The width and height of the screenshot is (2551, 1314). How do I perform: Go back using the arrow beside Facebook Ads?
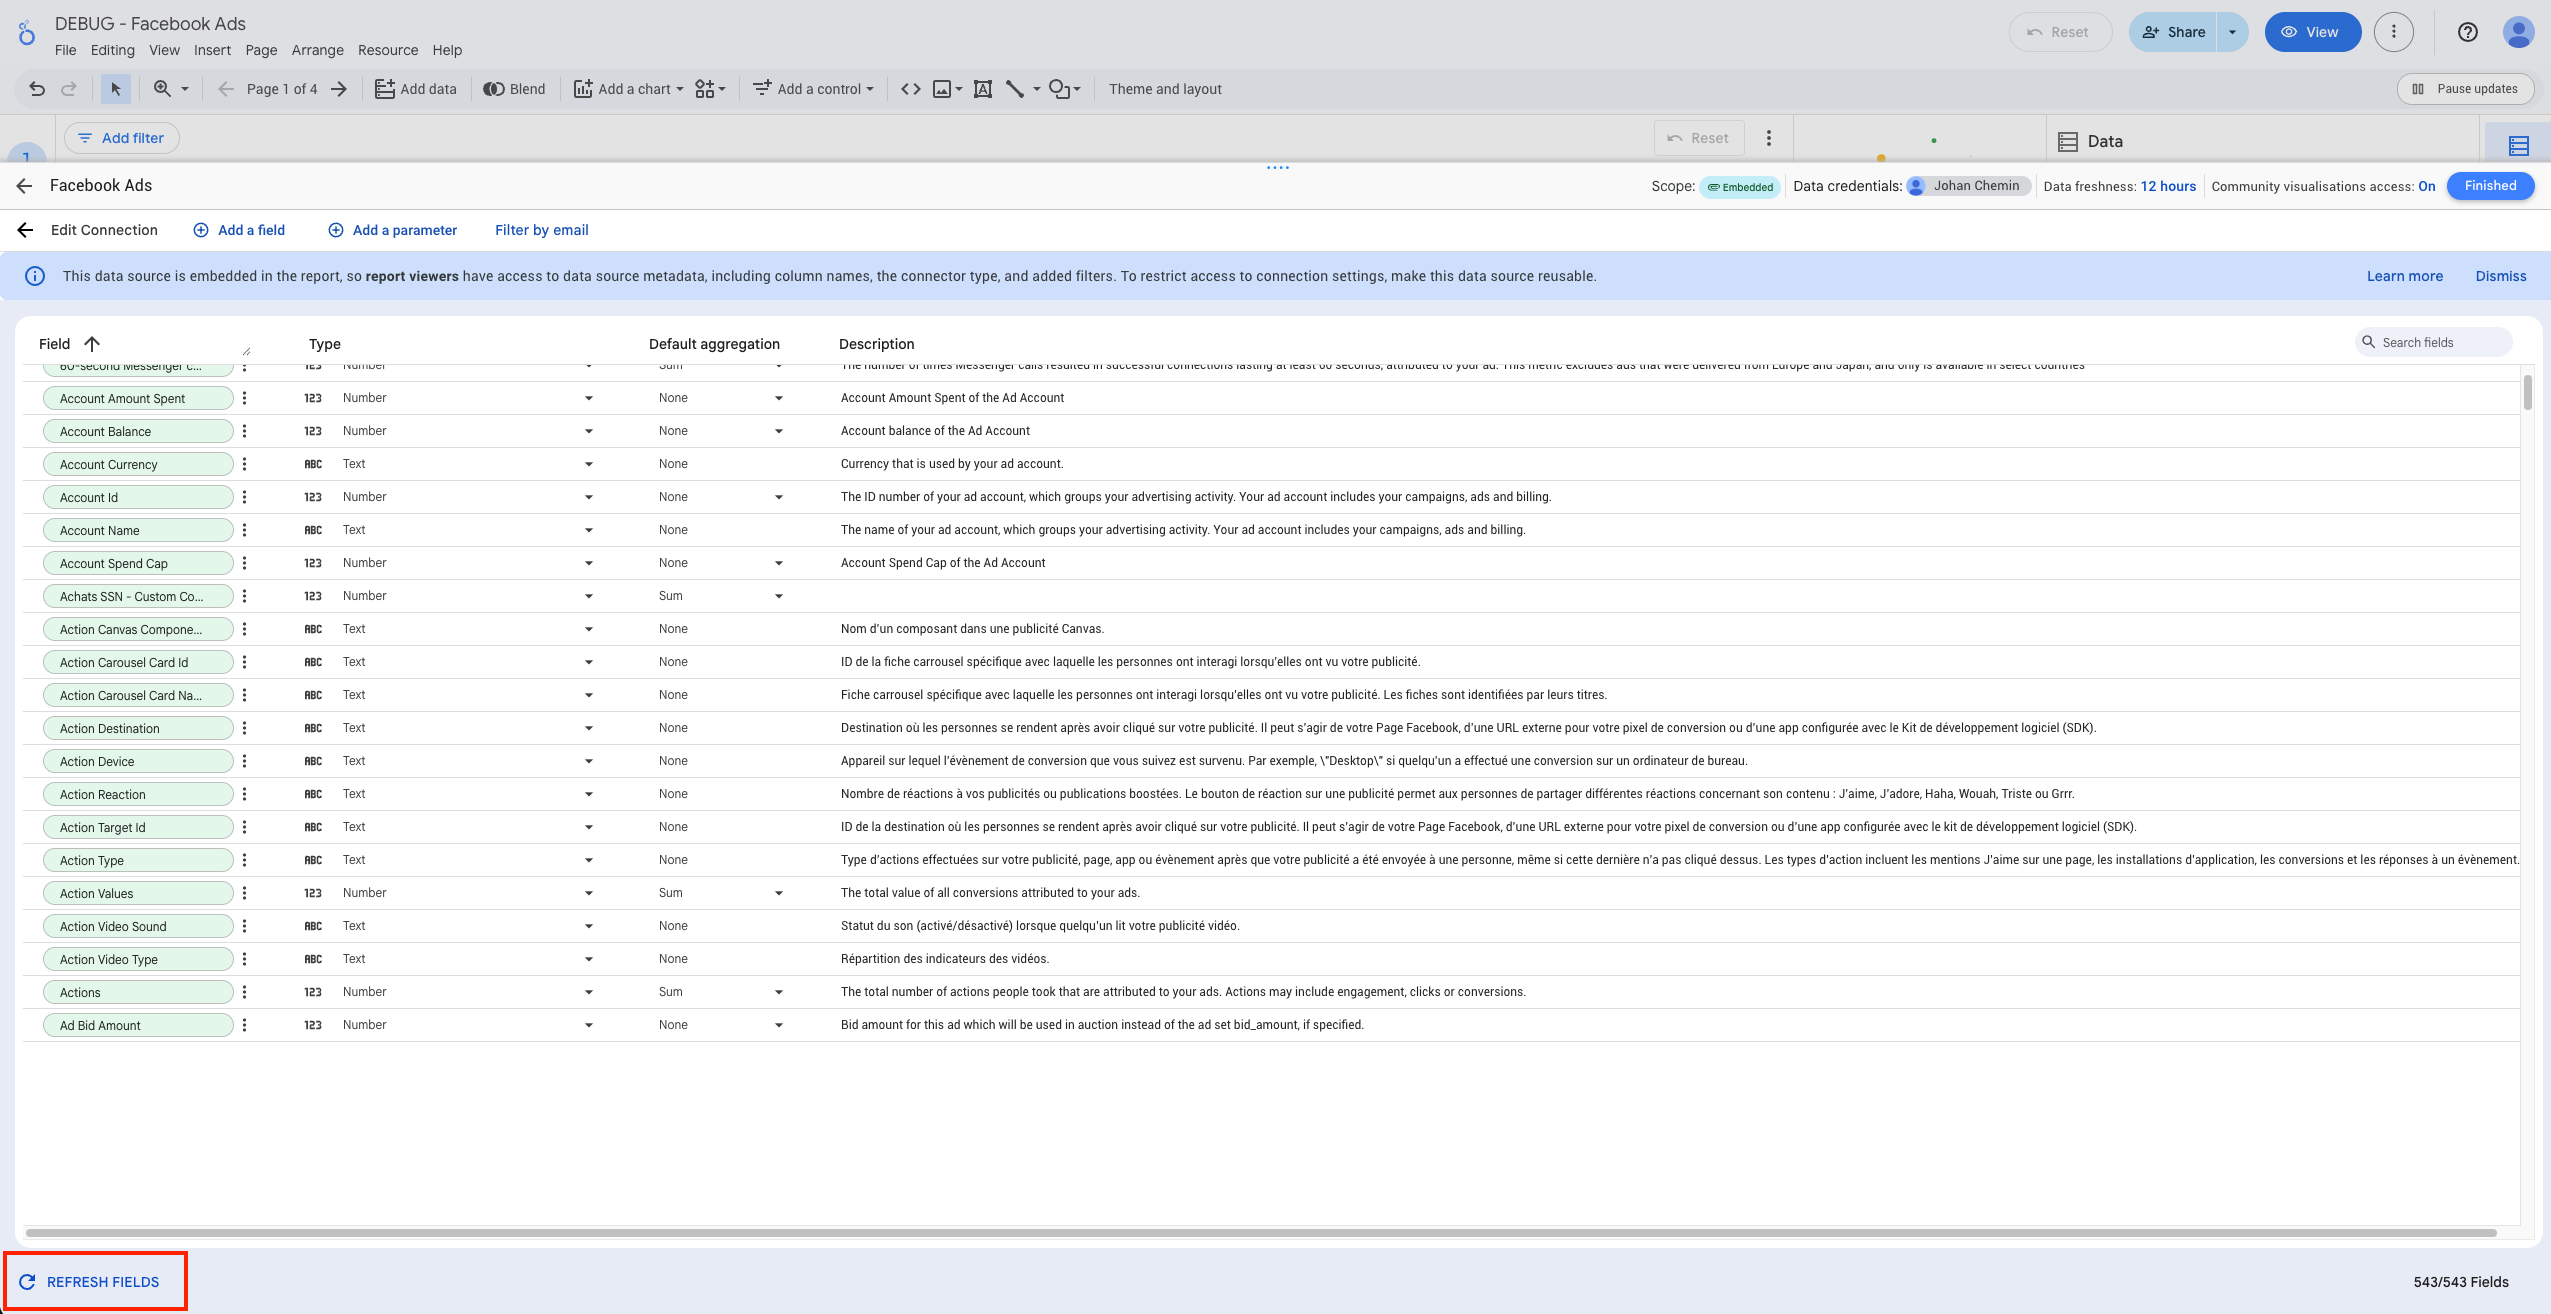pos(25,186)
